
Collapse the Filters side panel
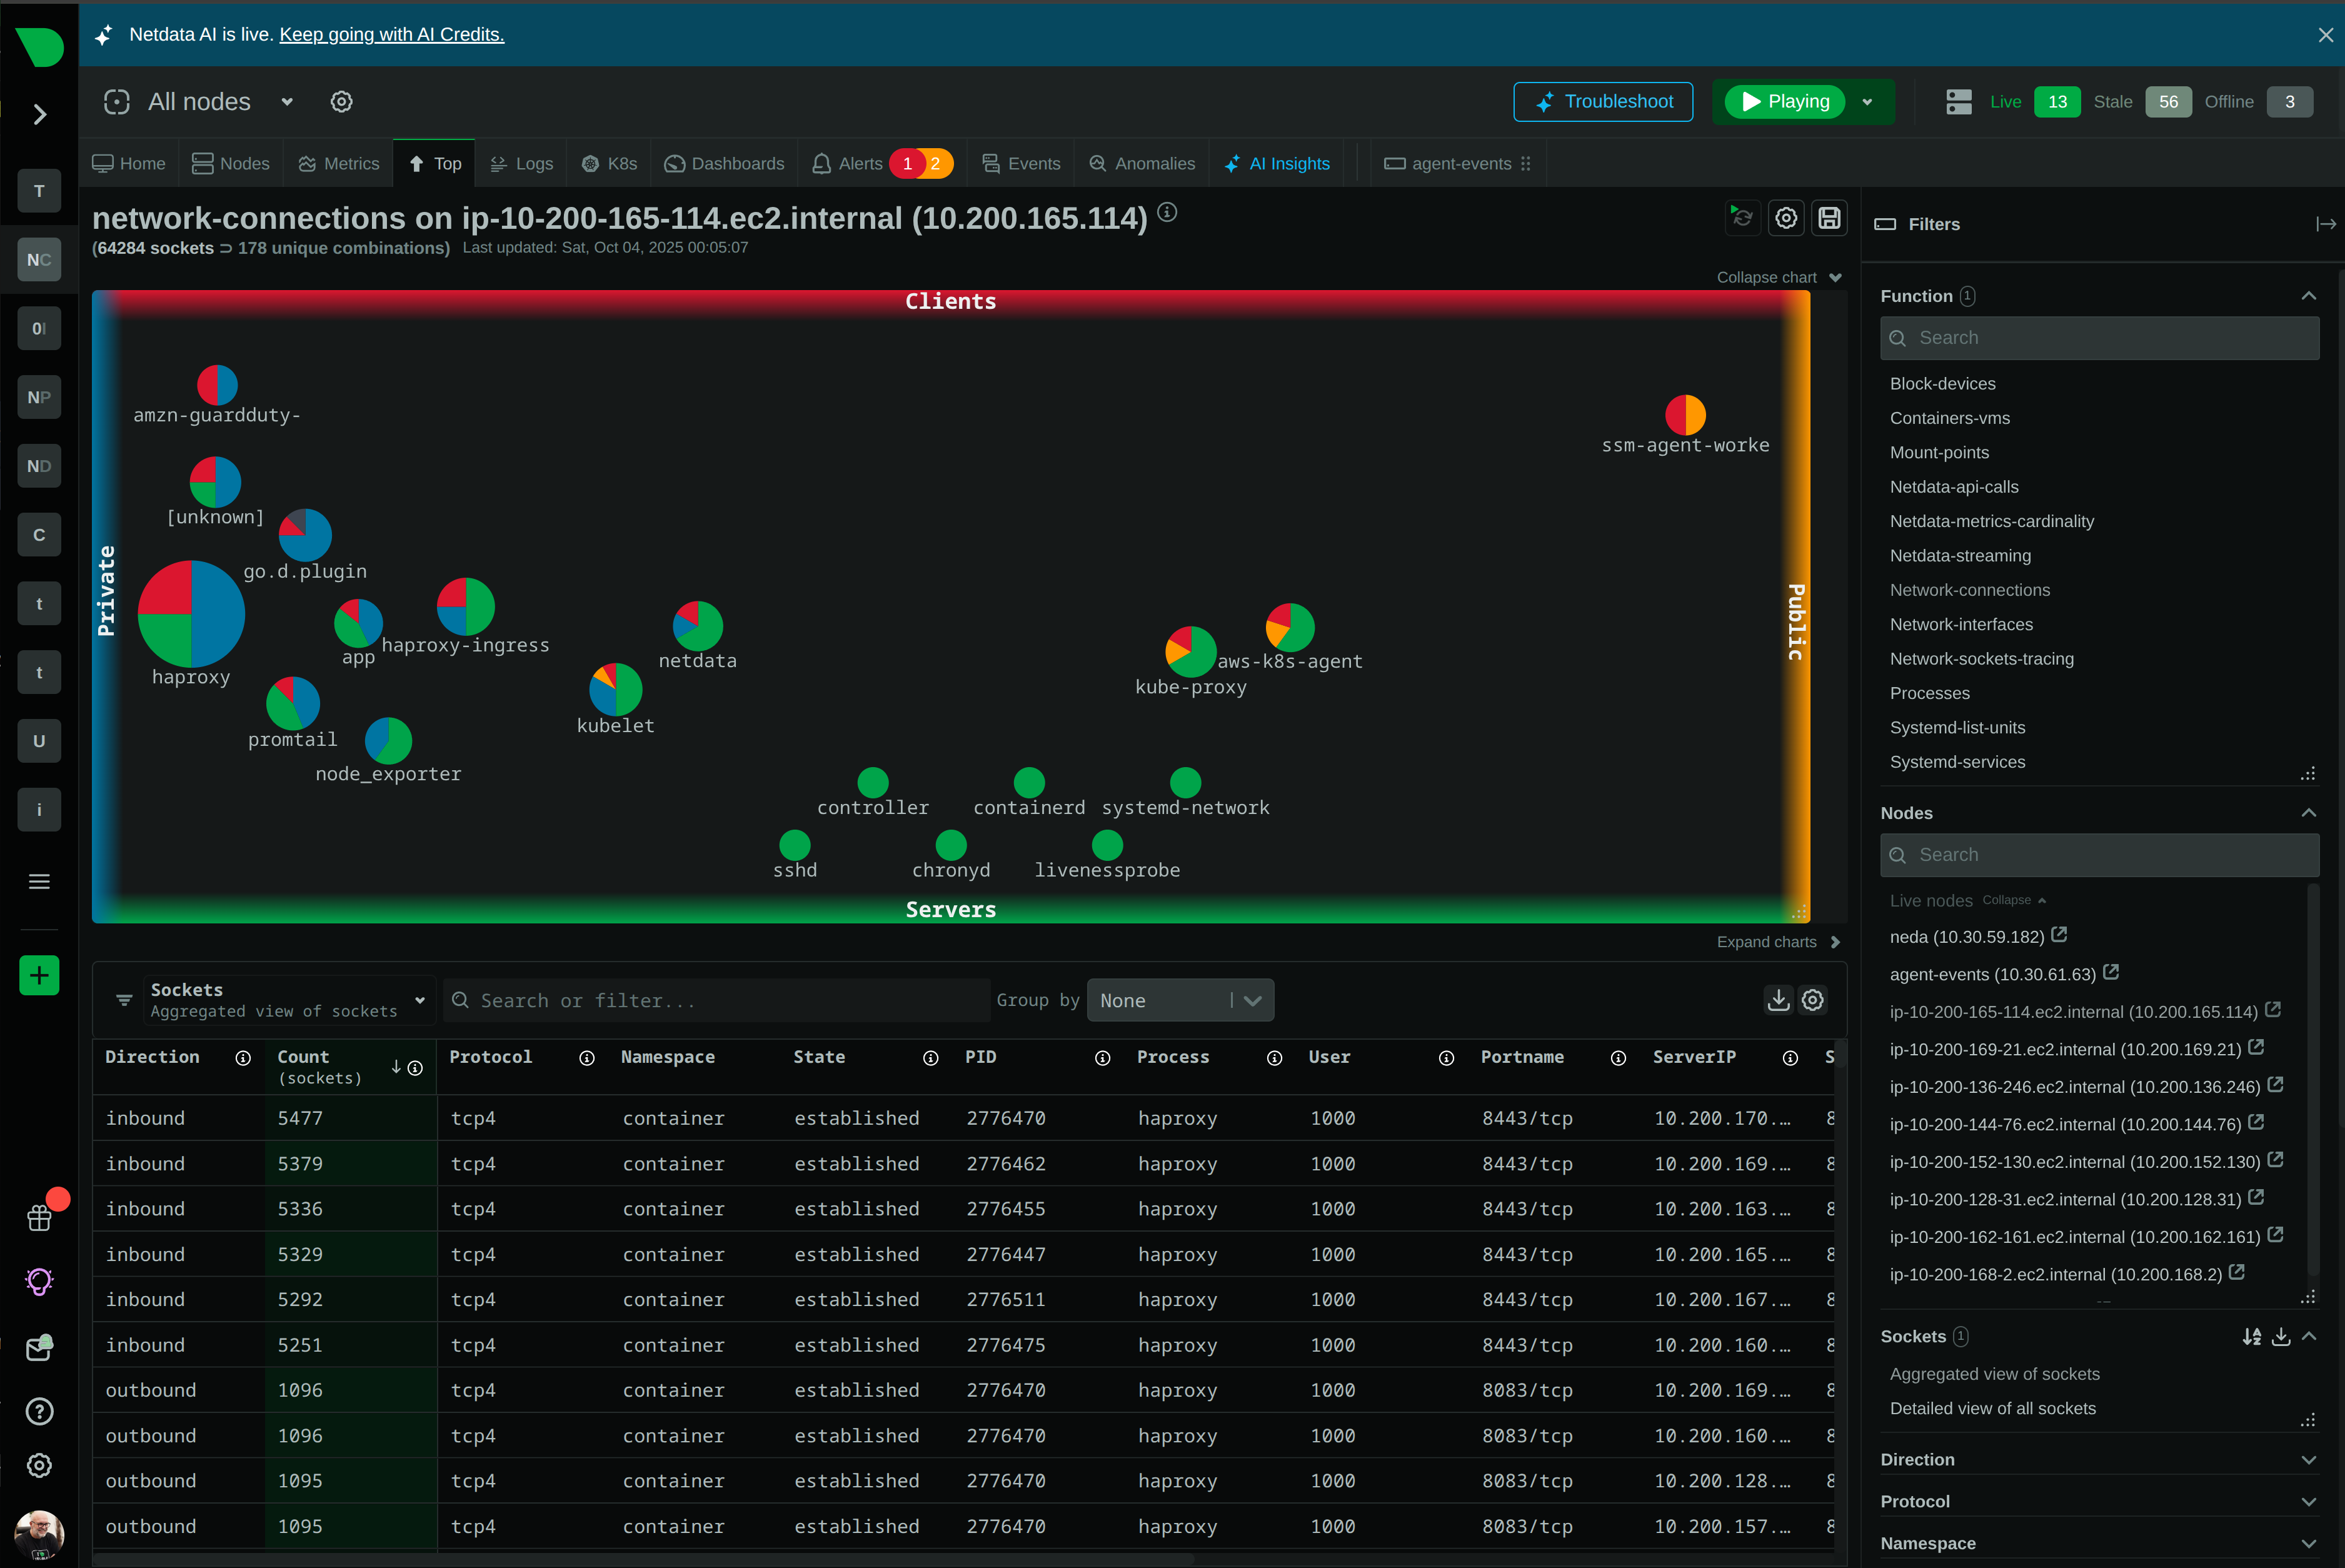tap(2325, 224)
